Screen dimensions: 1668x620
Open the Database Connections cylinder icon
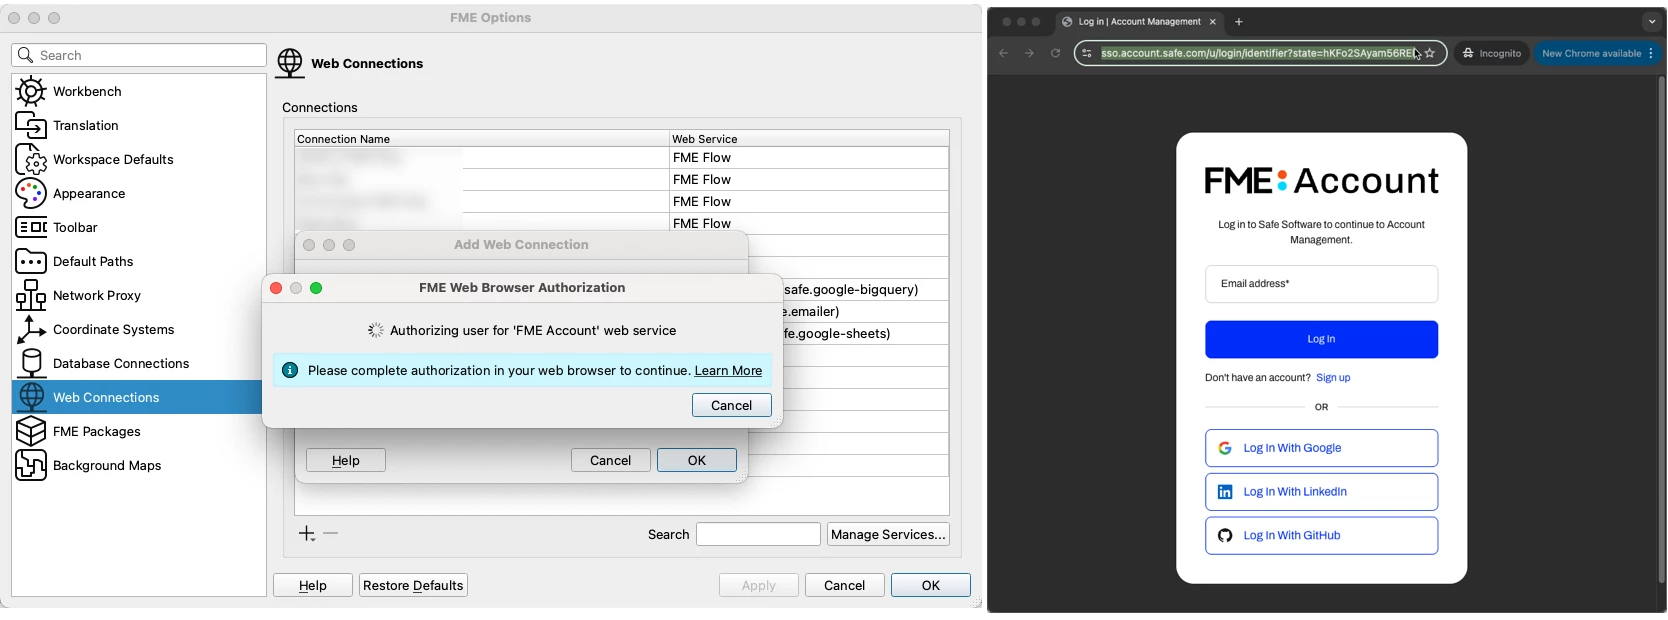pyautogui.click(x=31, y=363)
